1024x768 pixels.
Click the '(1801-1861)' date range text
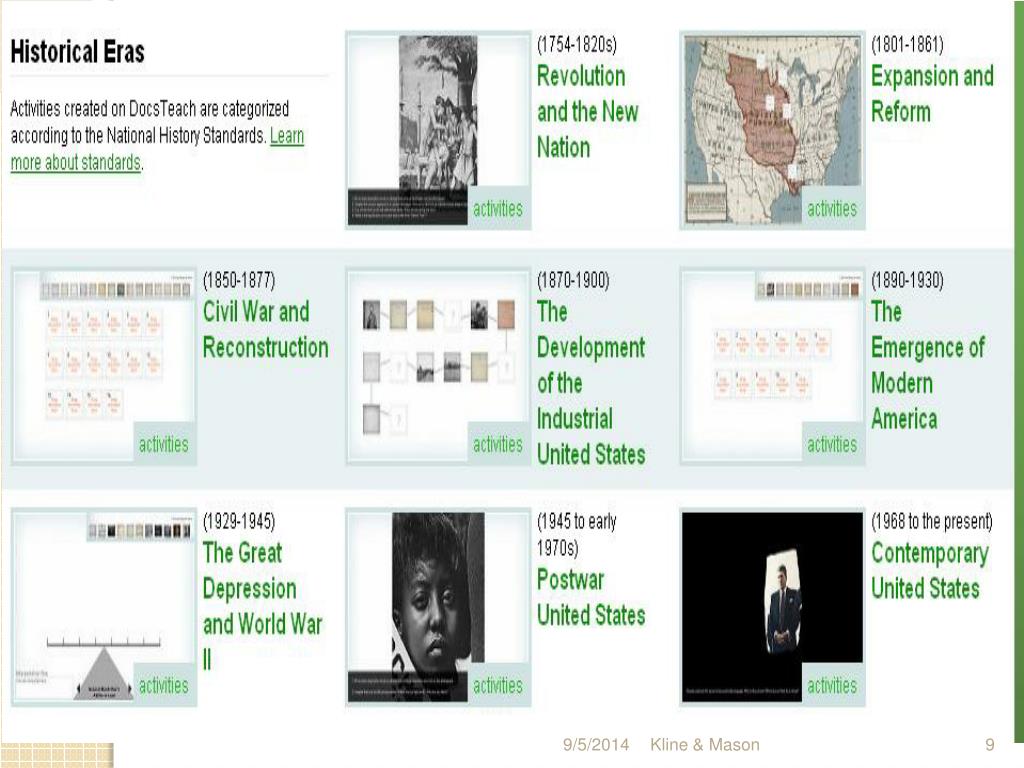click(x=907, y=44)
